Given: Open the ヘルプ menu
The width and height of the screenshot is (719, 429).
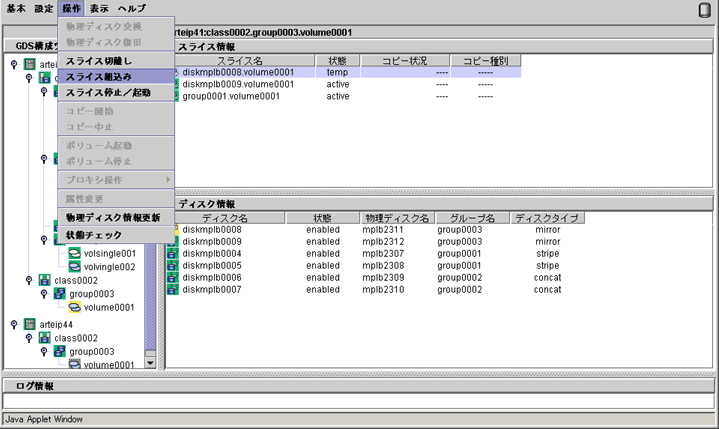Looking at the screenshot, I should pyautogui.click(x=132, y=8).
